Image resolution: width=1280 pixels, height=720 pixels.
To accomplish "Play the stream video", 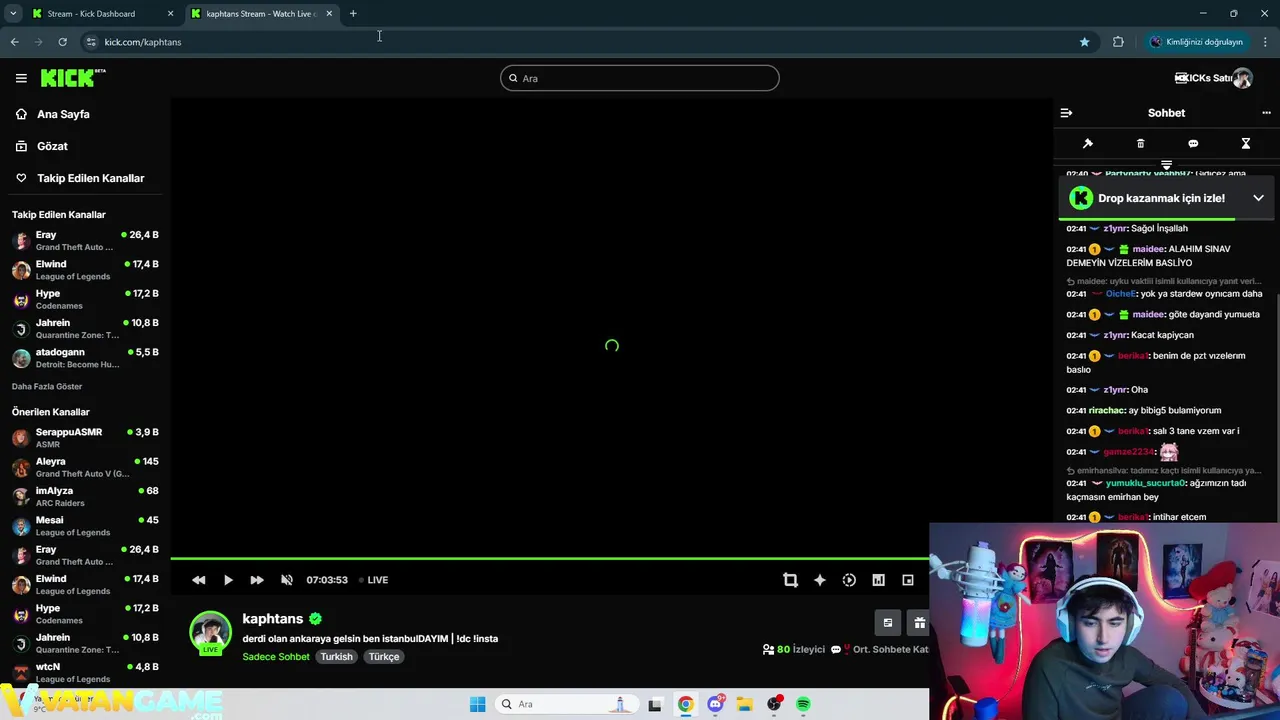I will 228,580.
